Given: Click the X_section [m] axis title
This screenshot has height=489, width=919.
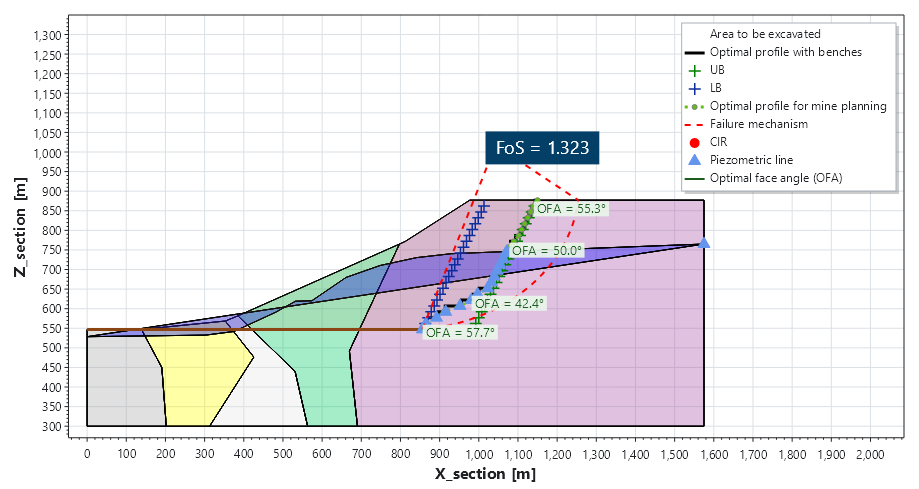Looking at the screenshot, I should [x=485, y=474].
